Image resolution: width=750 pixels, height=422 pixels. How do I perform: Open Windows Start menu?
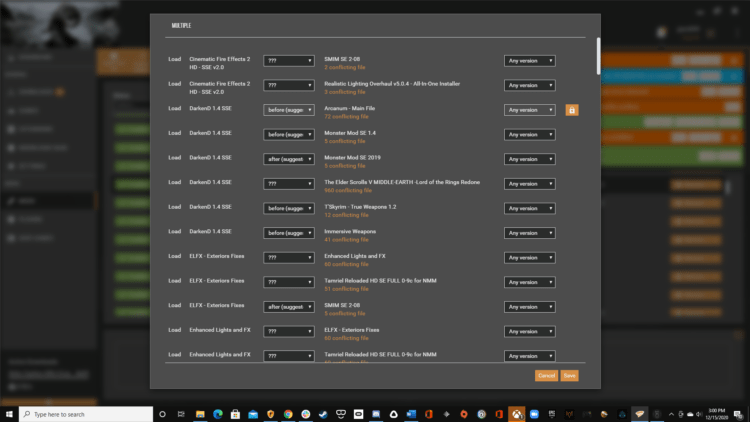coord(9,414)
